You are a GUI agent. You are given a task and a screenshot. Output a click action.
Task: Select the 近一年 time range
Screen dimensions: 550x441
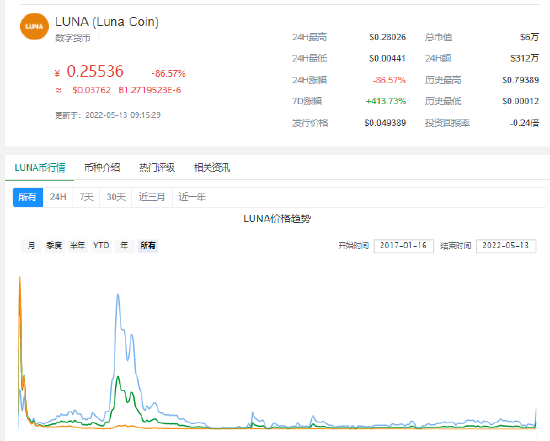click(x=192, y=197)
